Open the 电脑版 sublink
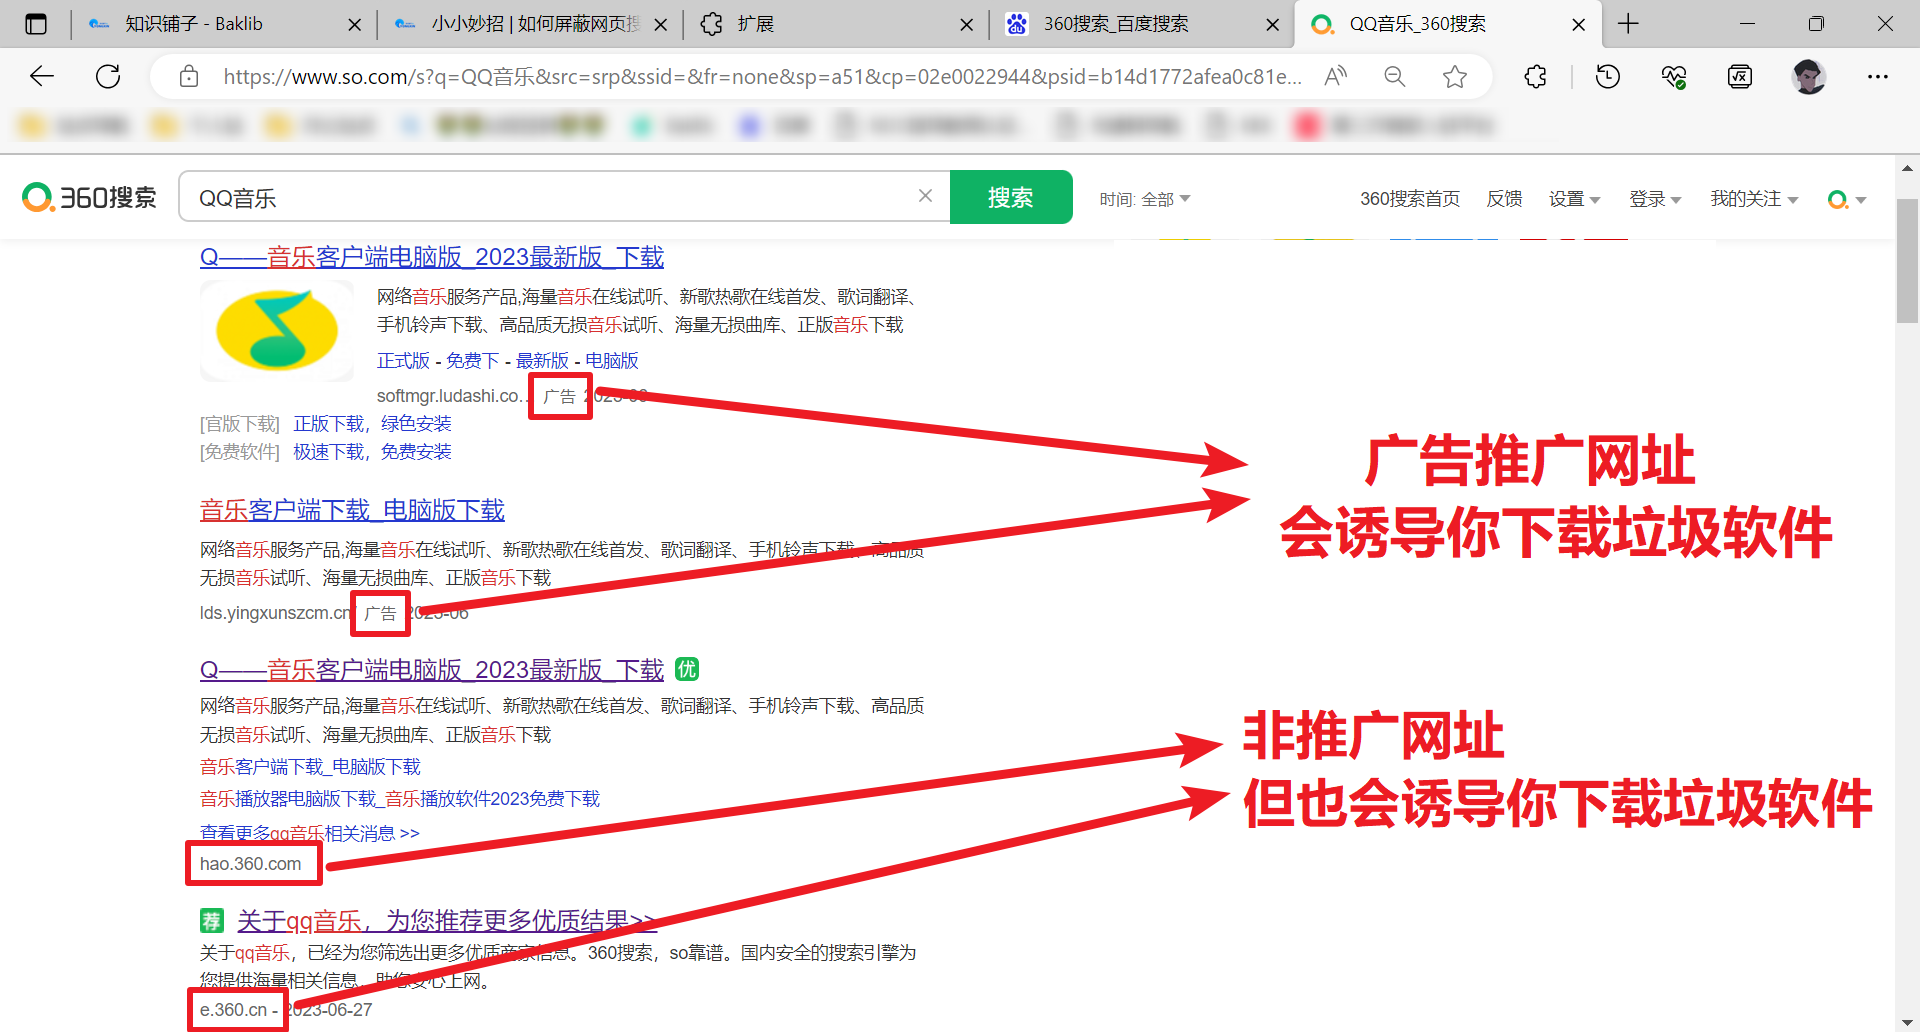Screen dimensions: 1920x1032 tap(612, 360)
